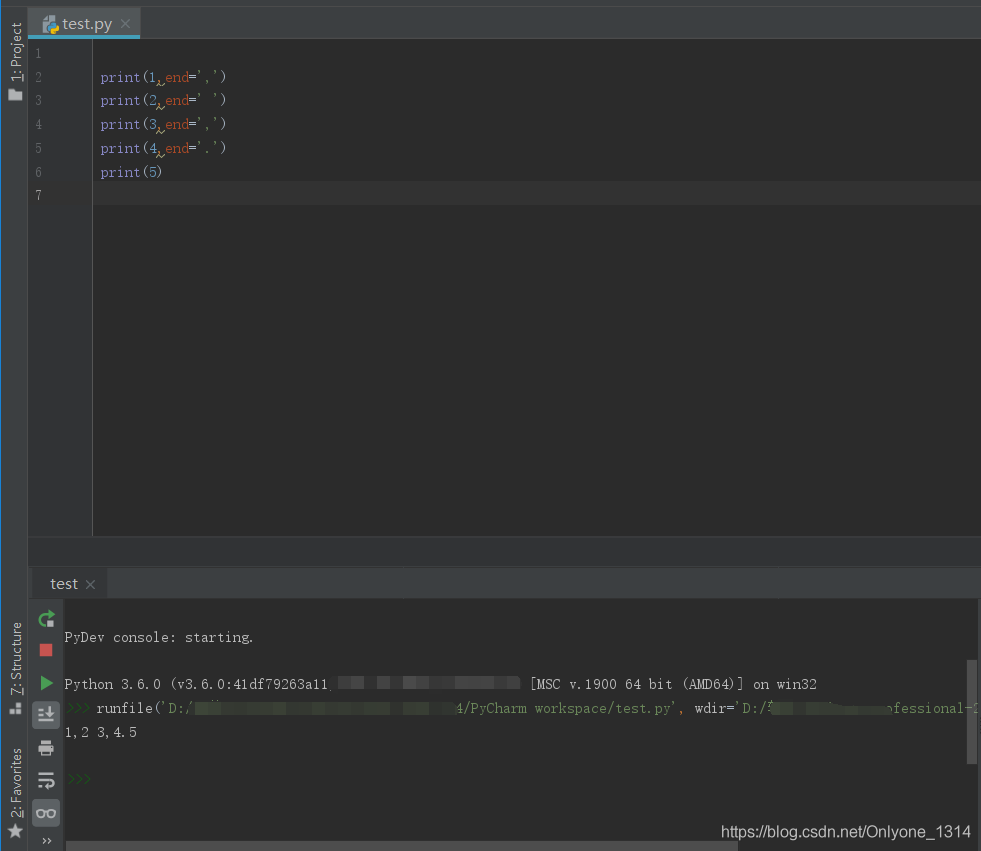981x851 pixels.
Task: Select the test console tab
Action: click(x=64, y=584)
